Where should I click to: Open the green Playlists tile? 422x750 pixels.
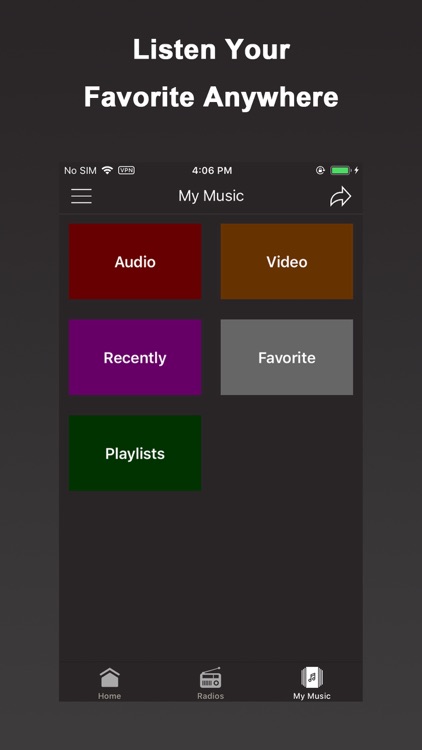135,453
